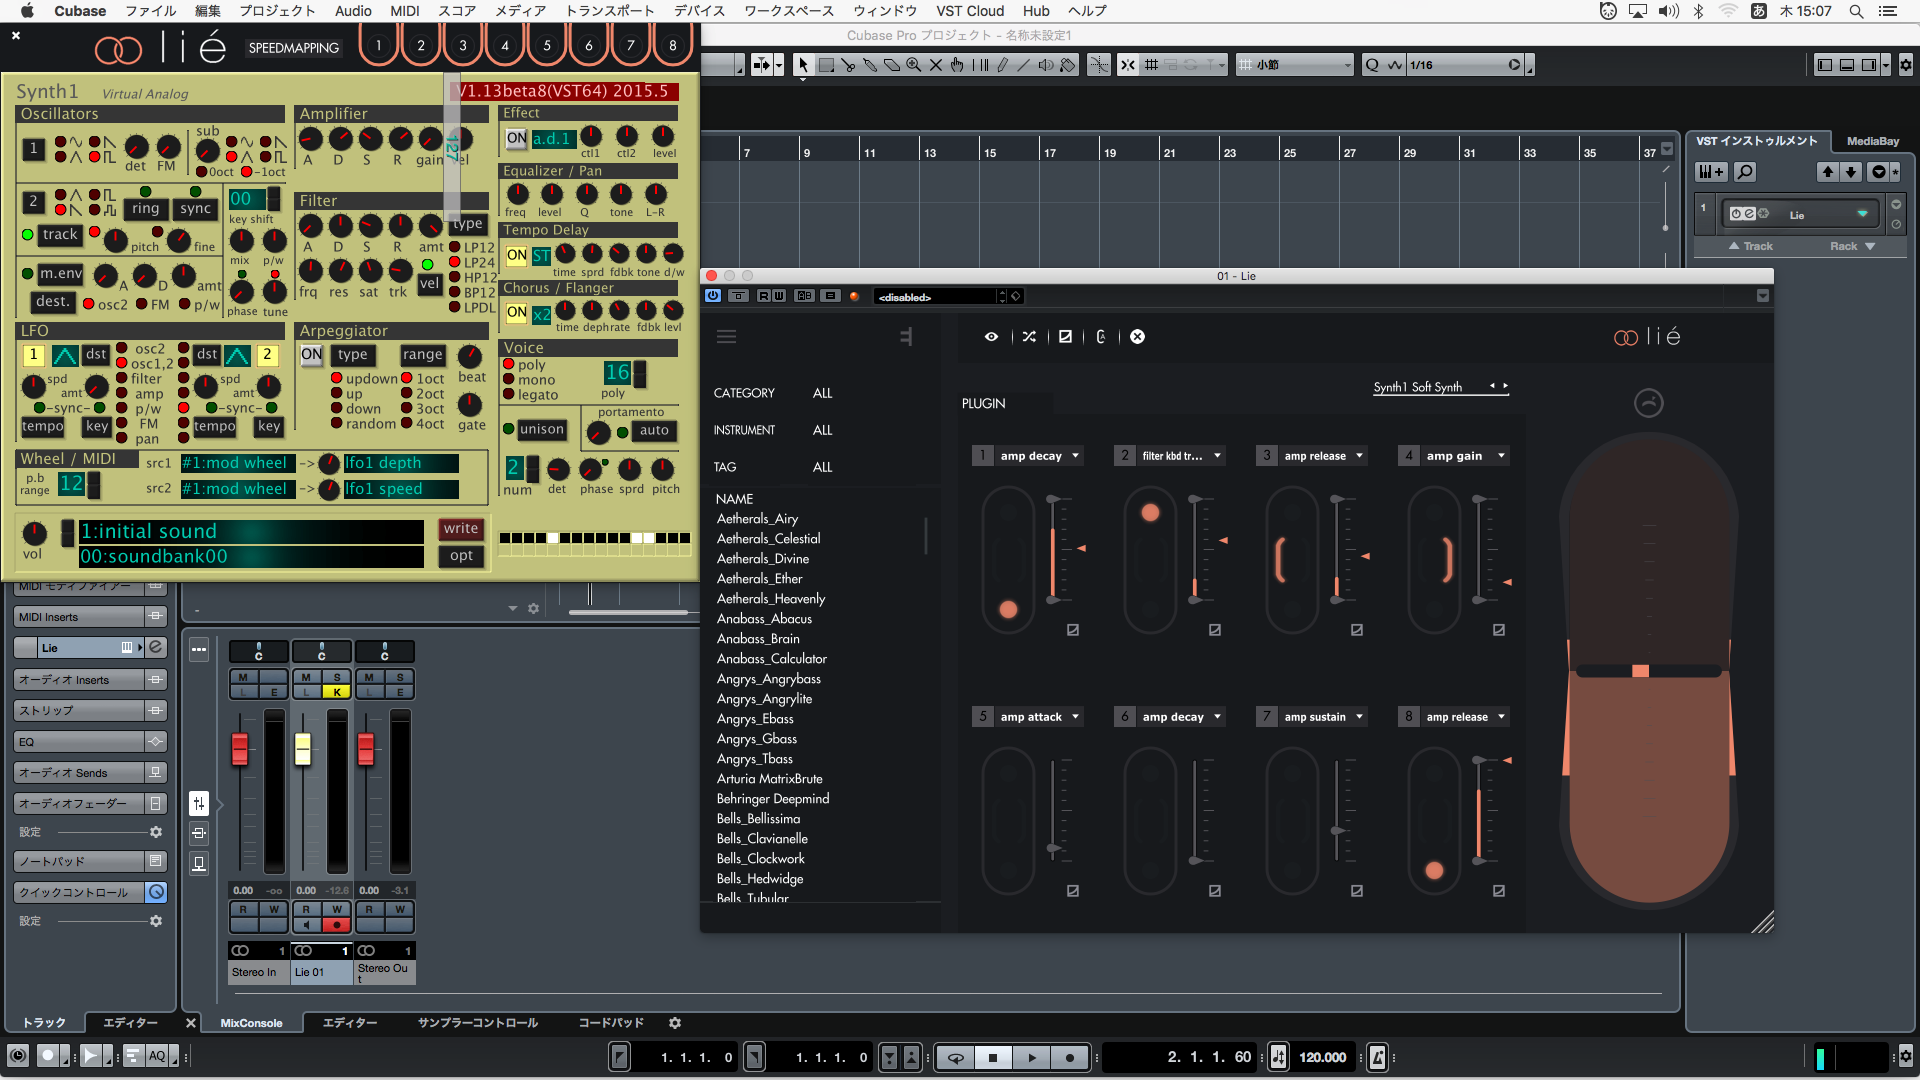
Task: Open the Synth1 Soft Synth plugin selector
Action: [1440, 387]
